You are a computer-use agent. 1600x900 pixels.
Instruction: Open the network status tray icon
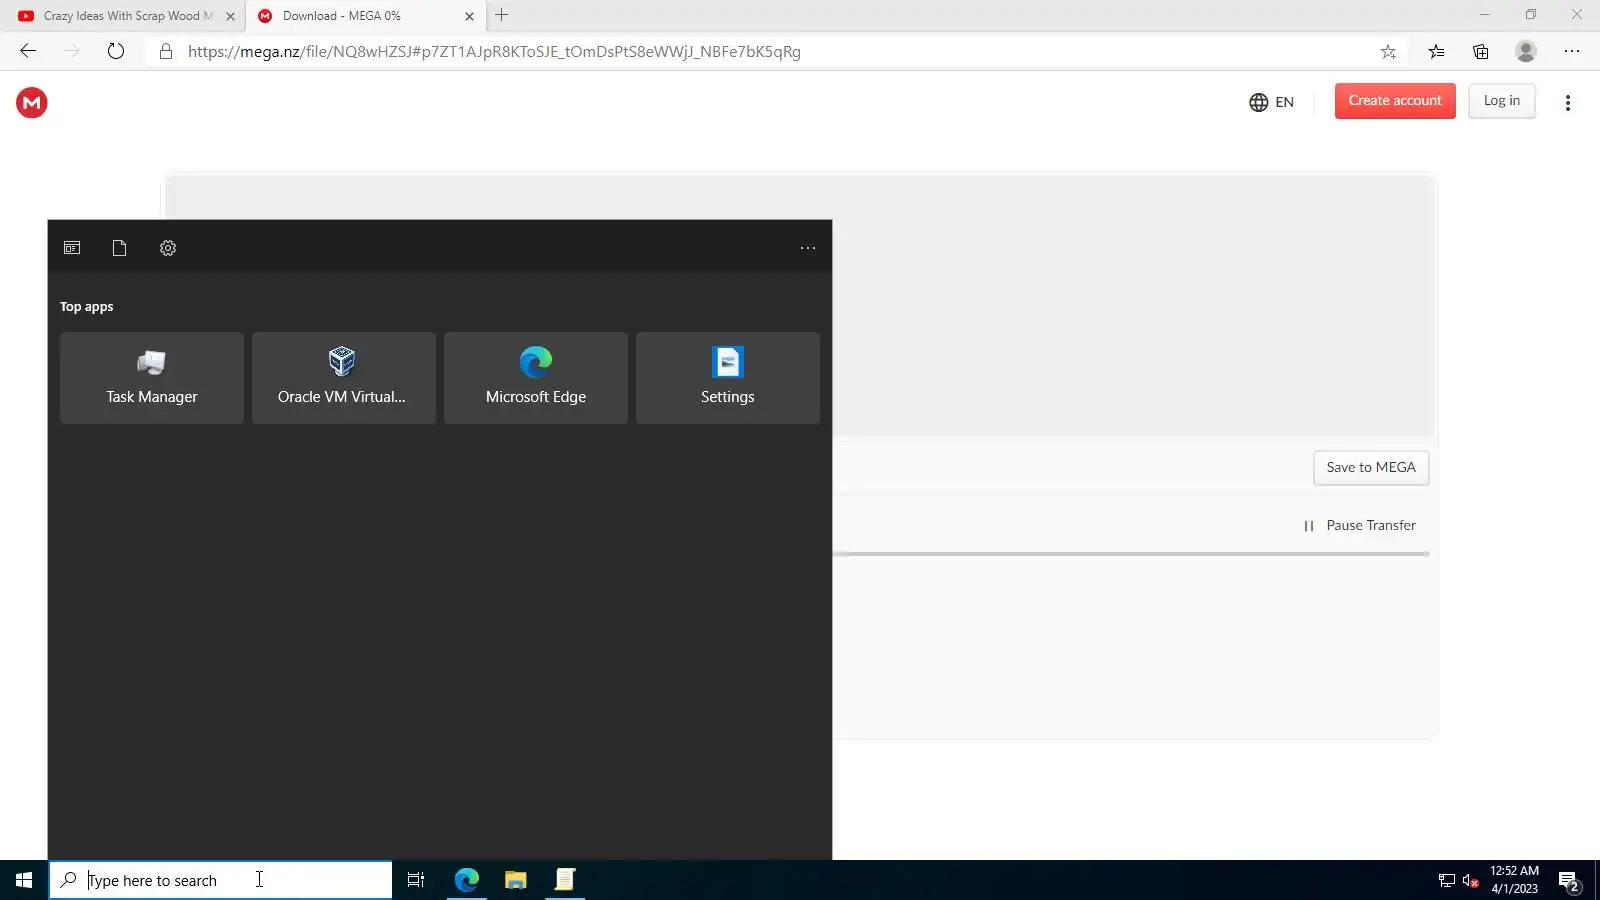point(1447,881)
